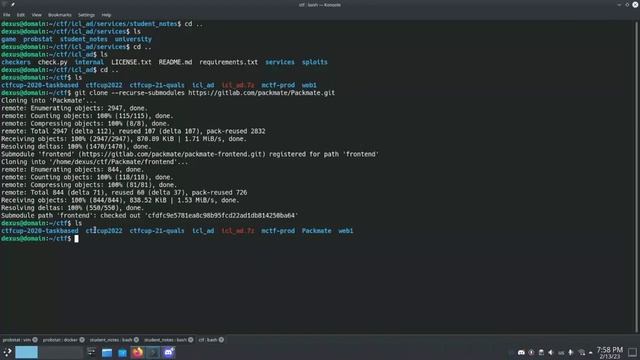Open the Dolphin file manager taskbar icon
Screen dimensions: 640x360
click(x=107, y=352)
